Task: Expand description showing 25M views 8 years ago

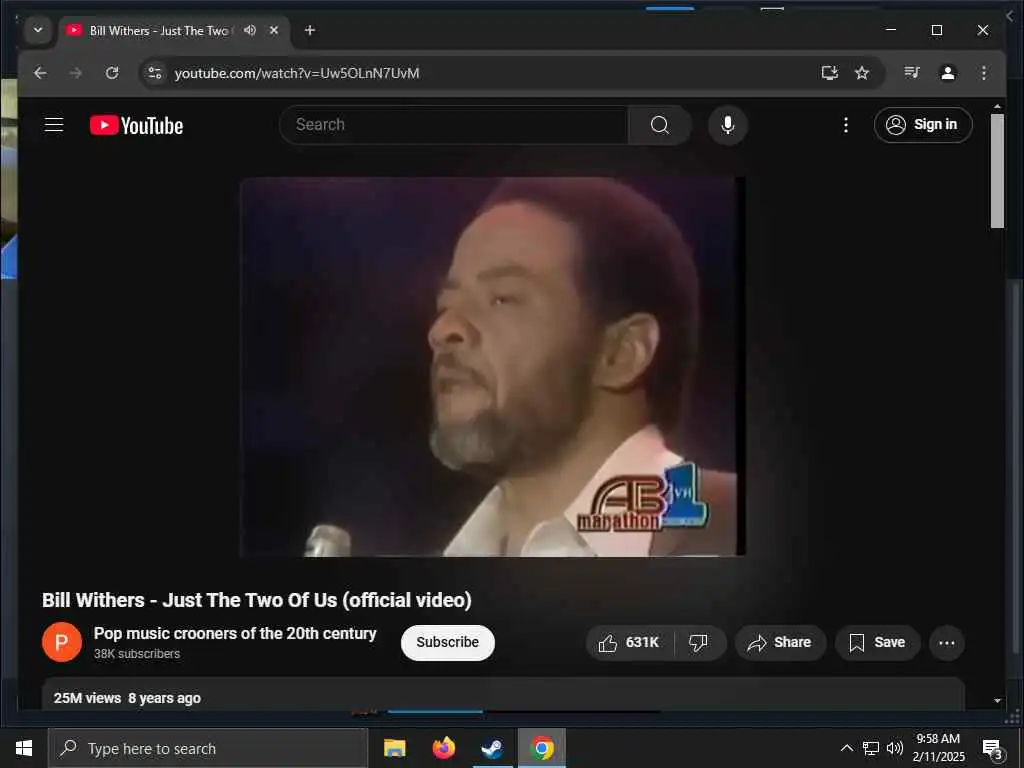Action: [x=503, y=695]
